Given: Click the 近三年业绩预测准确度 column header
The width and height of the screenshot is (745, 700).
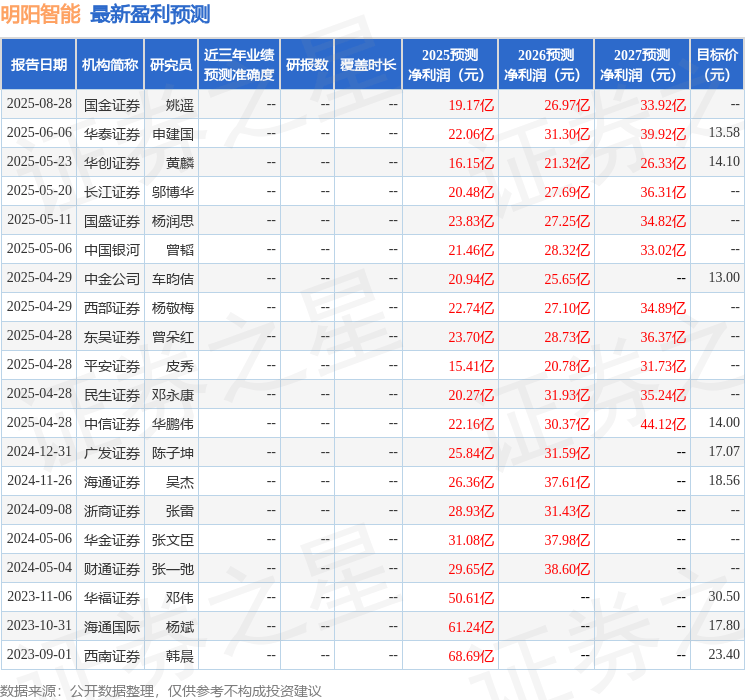Looking at the screenshot, I should point(238,65).
